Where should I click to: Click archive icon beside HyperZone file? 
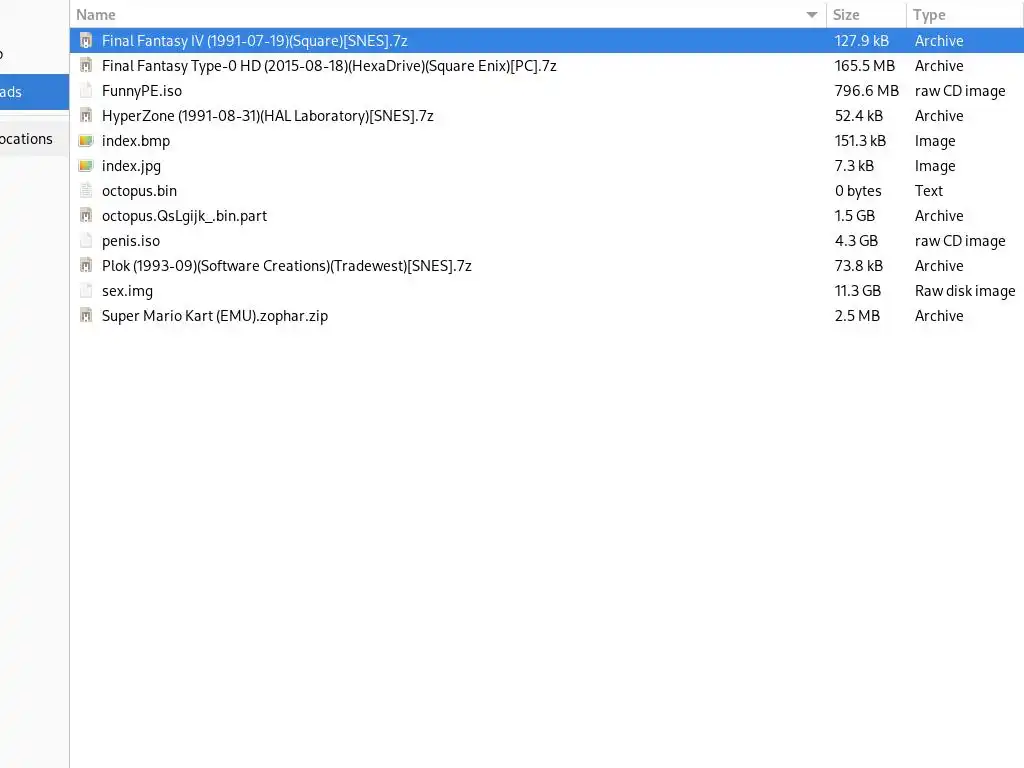click(x=86, y=116)
